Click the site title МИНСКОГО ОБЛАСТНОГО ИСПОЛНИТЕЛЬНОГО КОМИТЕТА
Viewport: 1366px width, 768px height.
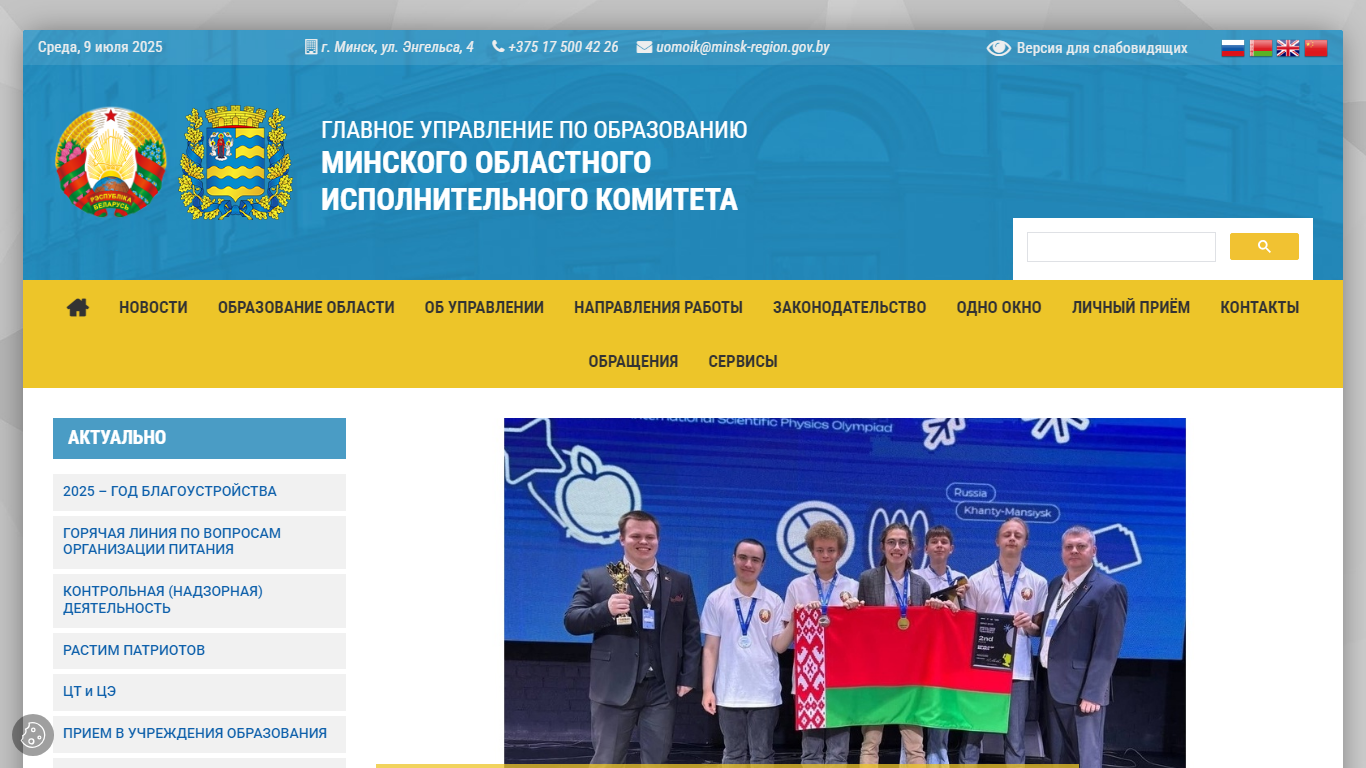pos(529,181)
